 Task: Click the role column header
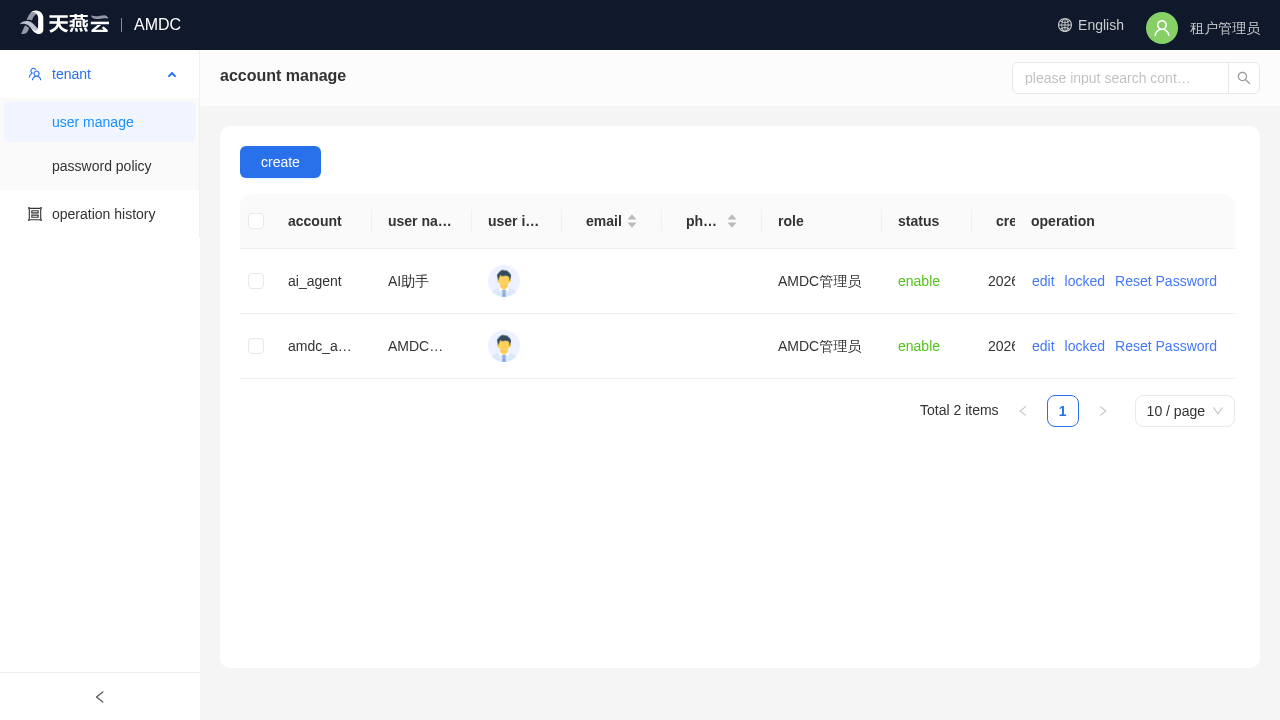[791, 221]
